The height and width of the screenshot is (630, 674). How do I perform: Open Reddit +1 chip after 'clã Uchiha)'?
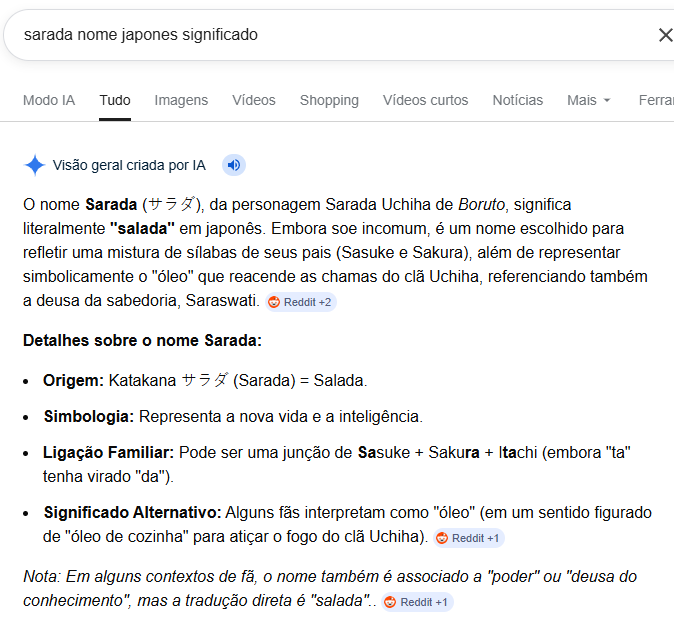(x=469, y=538)
